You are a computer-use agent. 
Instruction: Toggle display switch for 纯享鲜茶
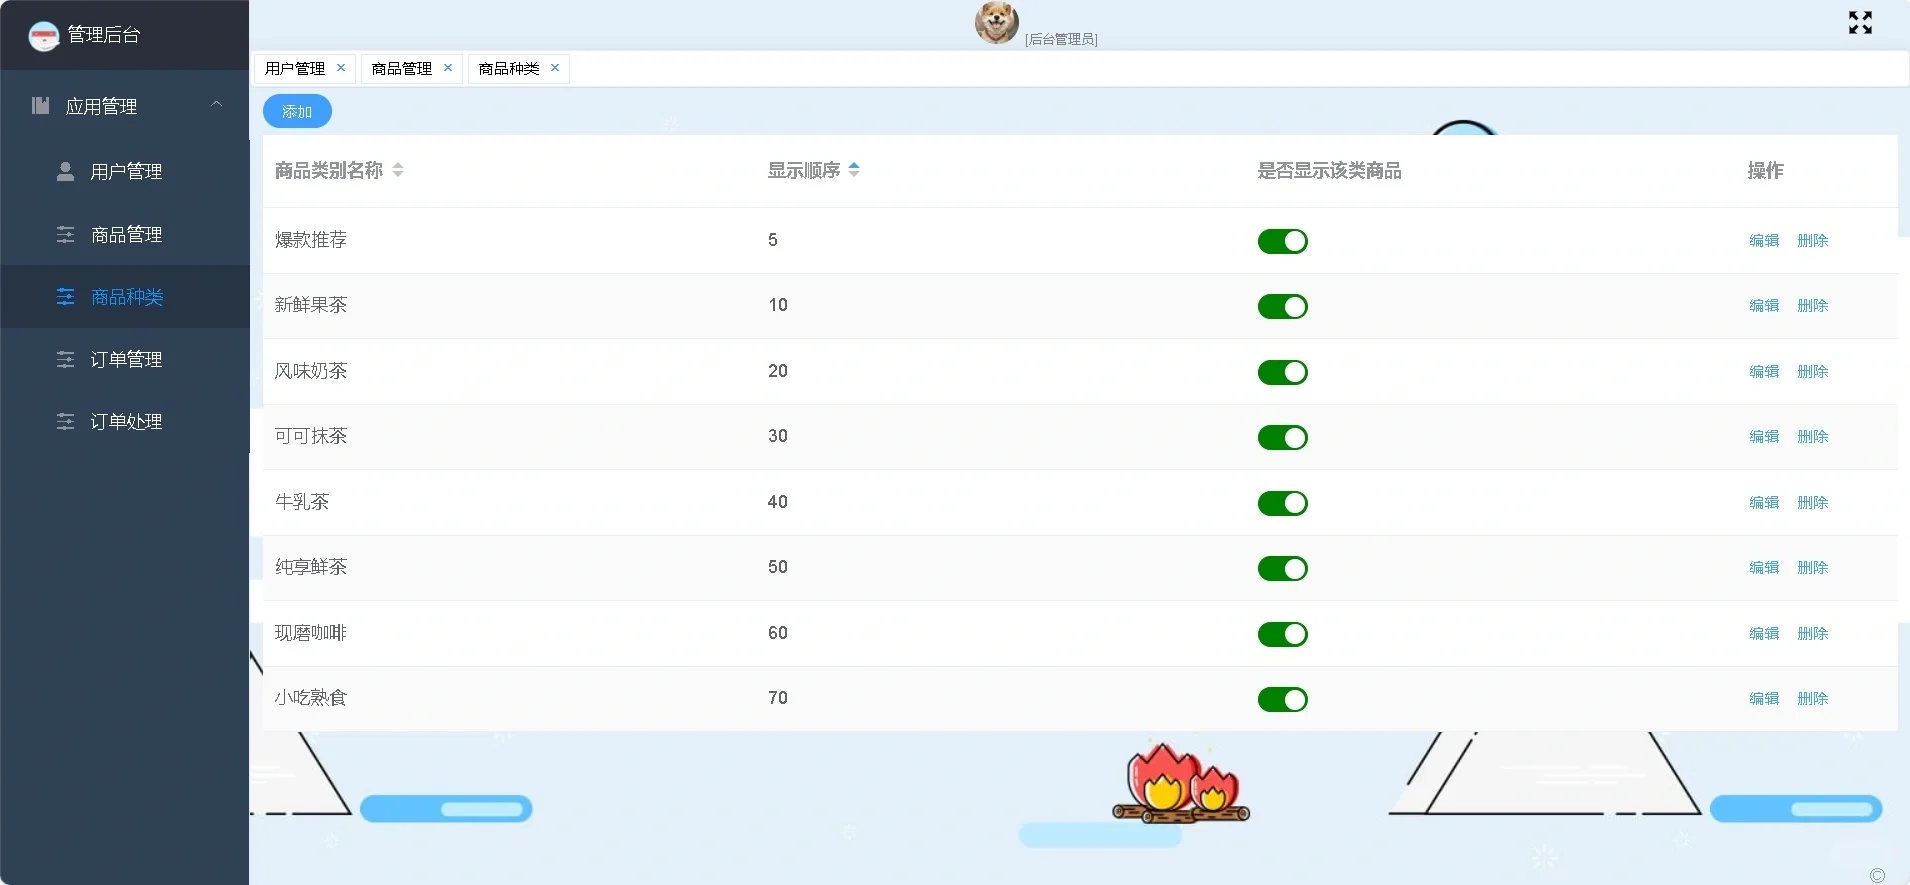coord(1282,568)
